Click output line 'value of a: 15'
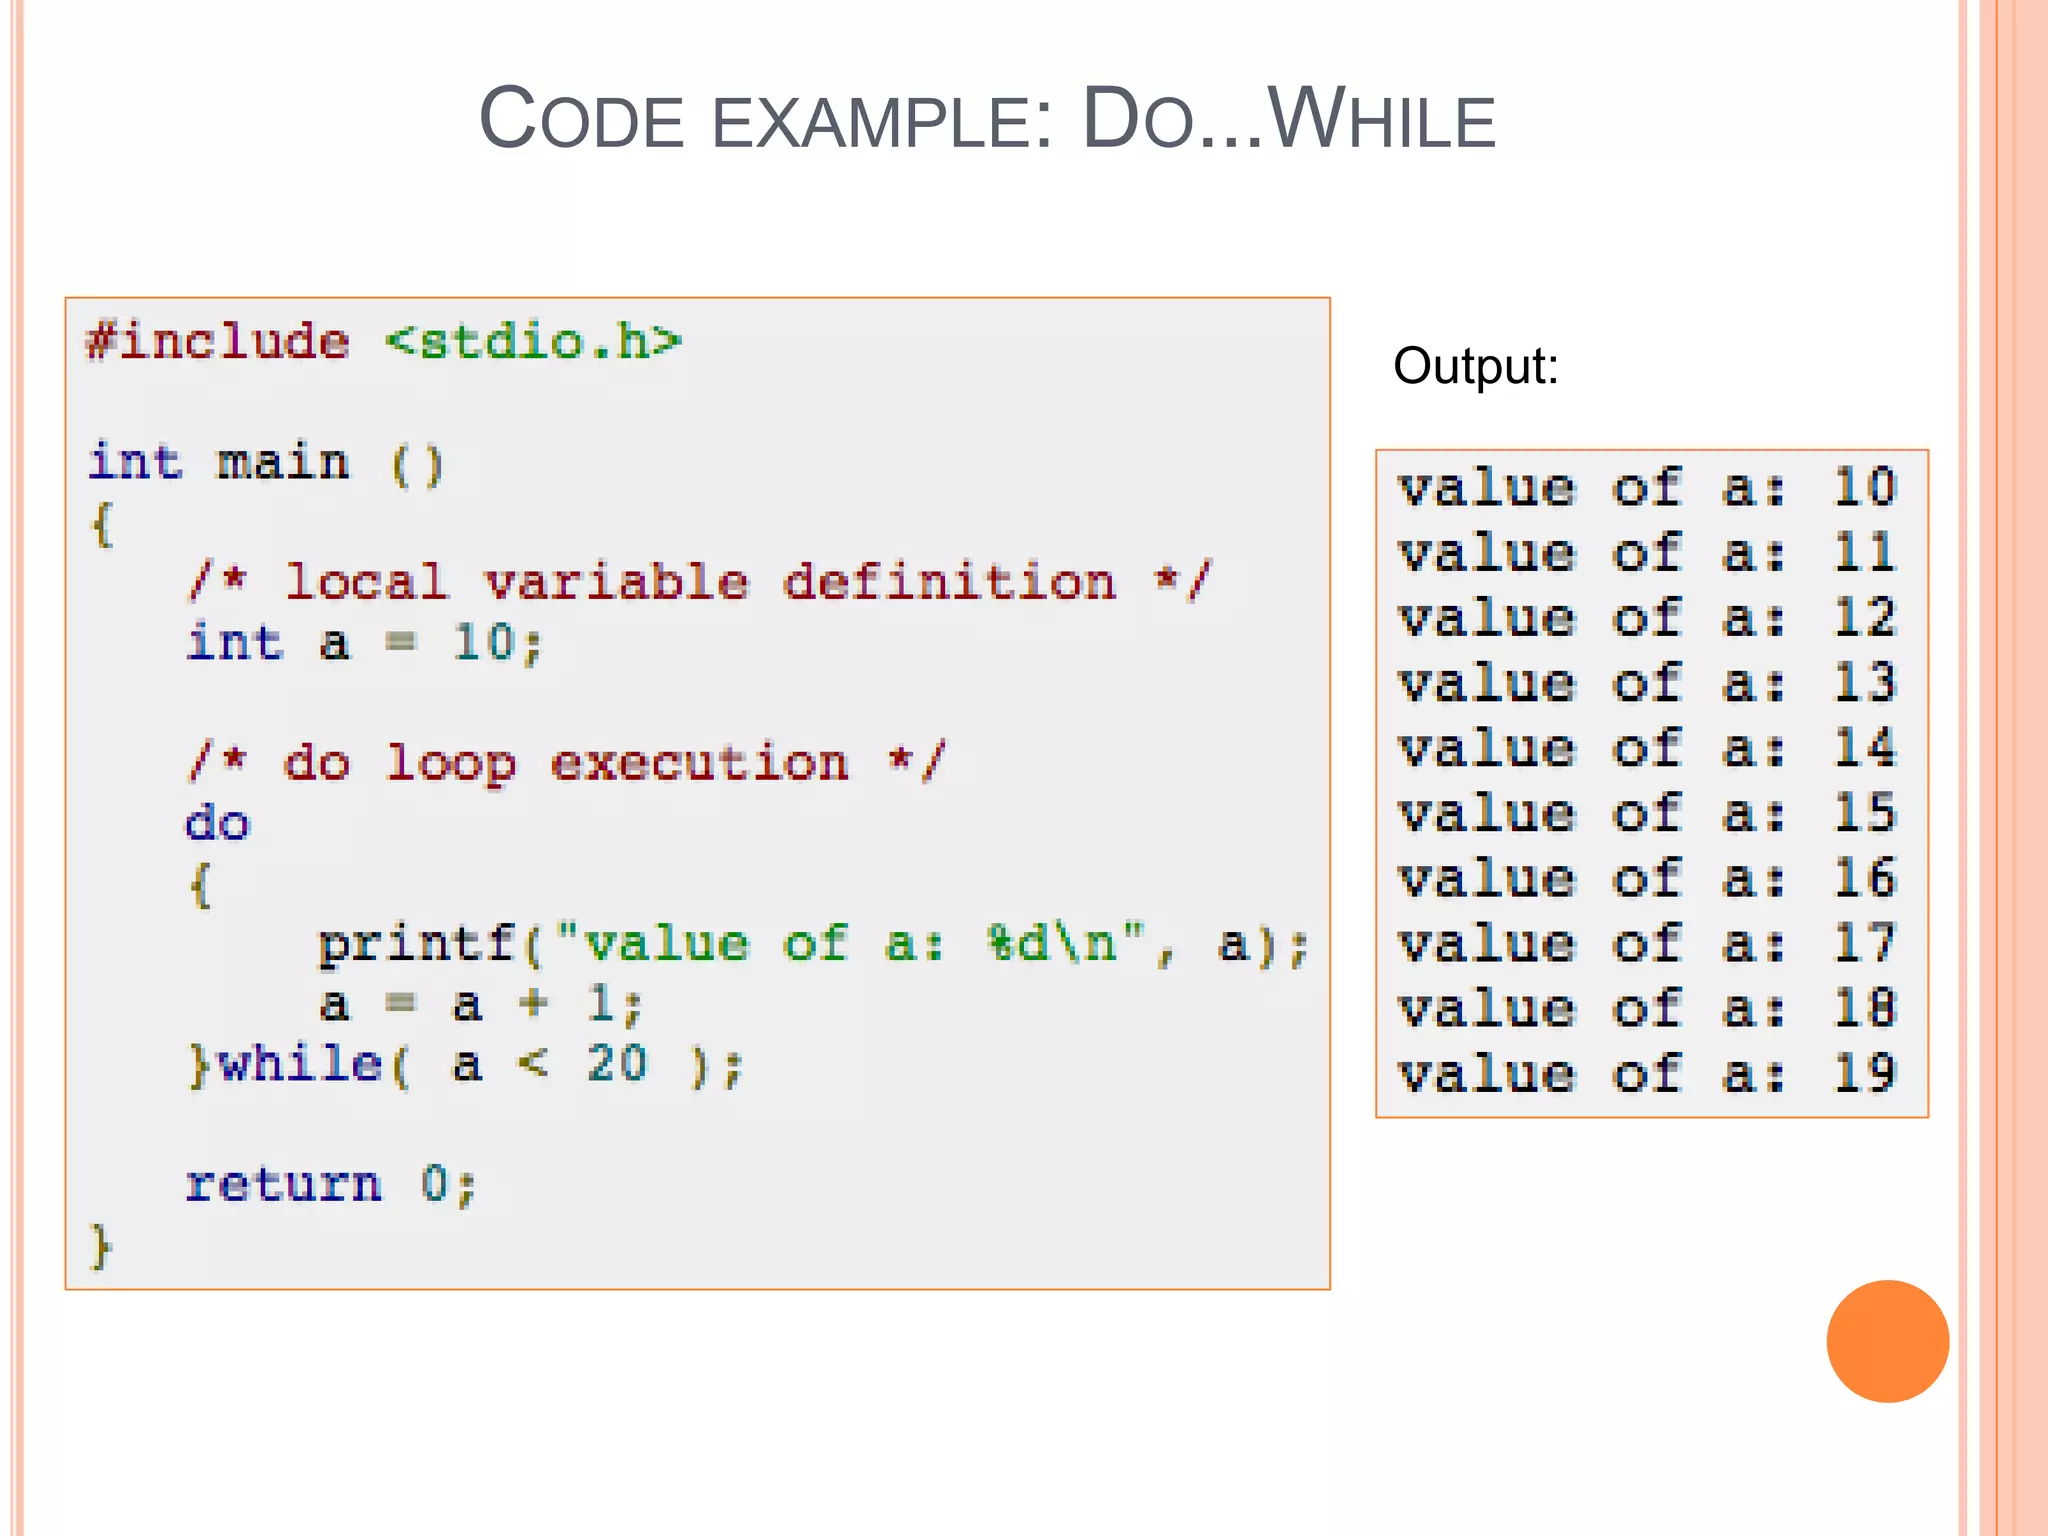 [x=1647, y=814]
